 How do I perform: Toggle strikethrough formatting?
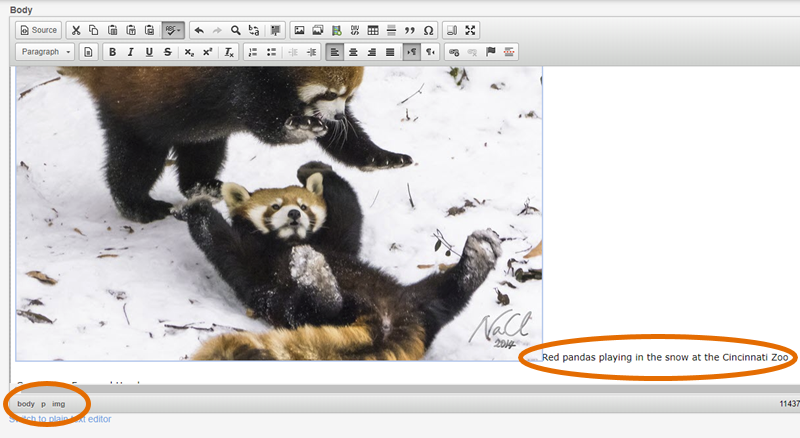pyautogui.click(x=167, y=52)
